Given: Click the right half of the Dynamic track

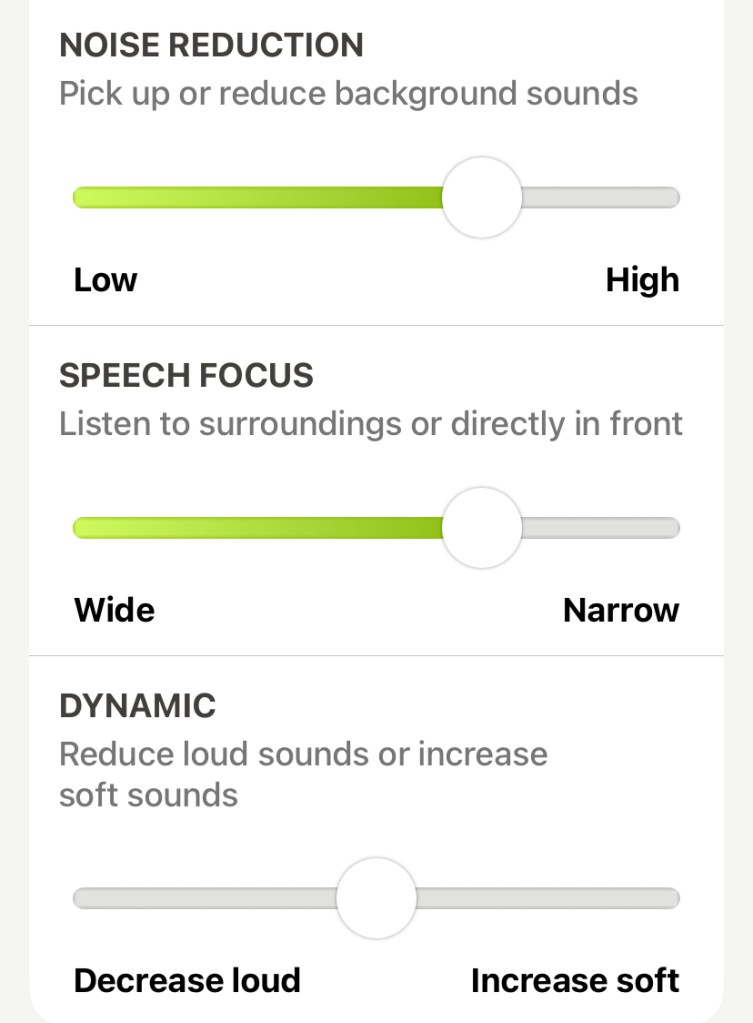Looking at the screenshot, I should pyautogui.click(x=550, y=898).
